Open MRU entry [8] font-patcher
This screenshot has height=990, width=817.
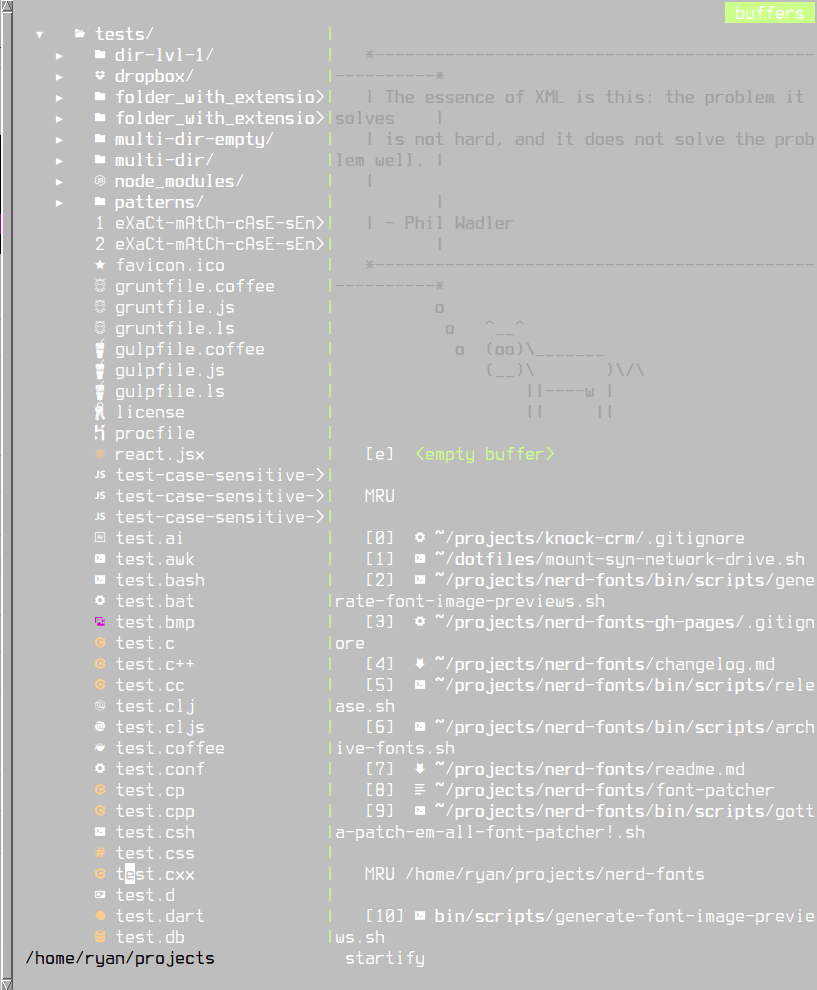570,790
